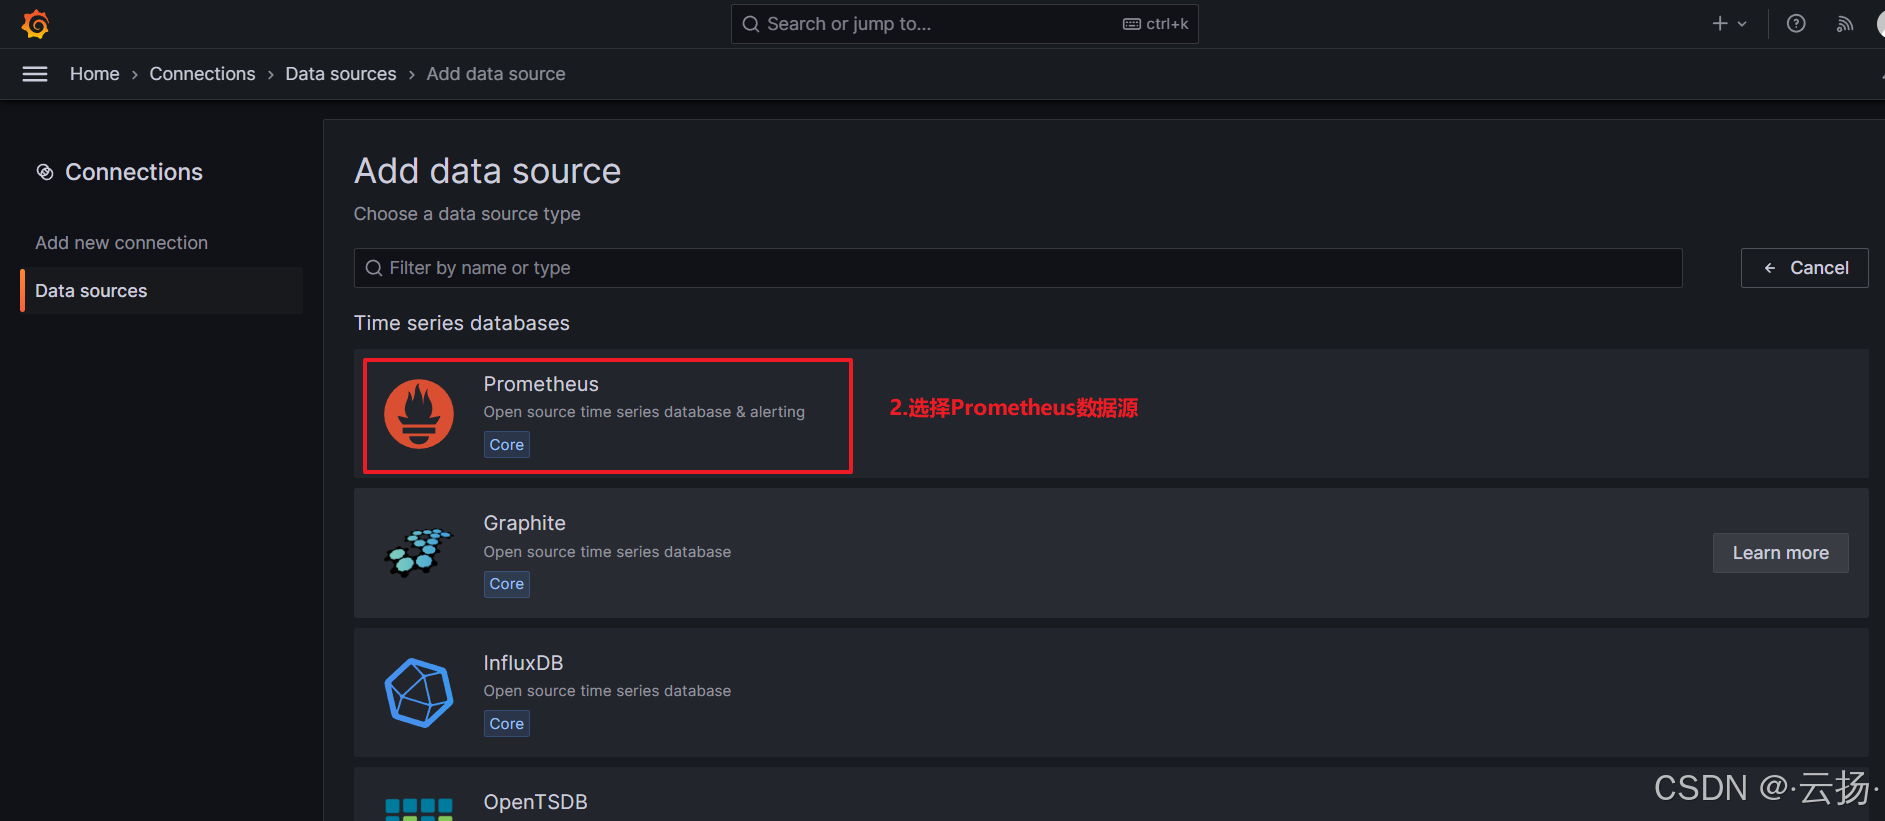
Task: Click the ctrl+k keyboard shortcut hint
Action: tap(1156, 24)
